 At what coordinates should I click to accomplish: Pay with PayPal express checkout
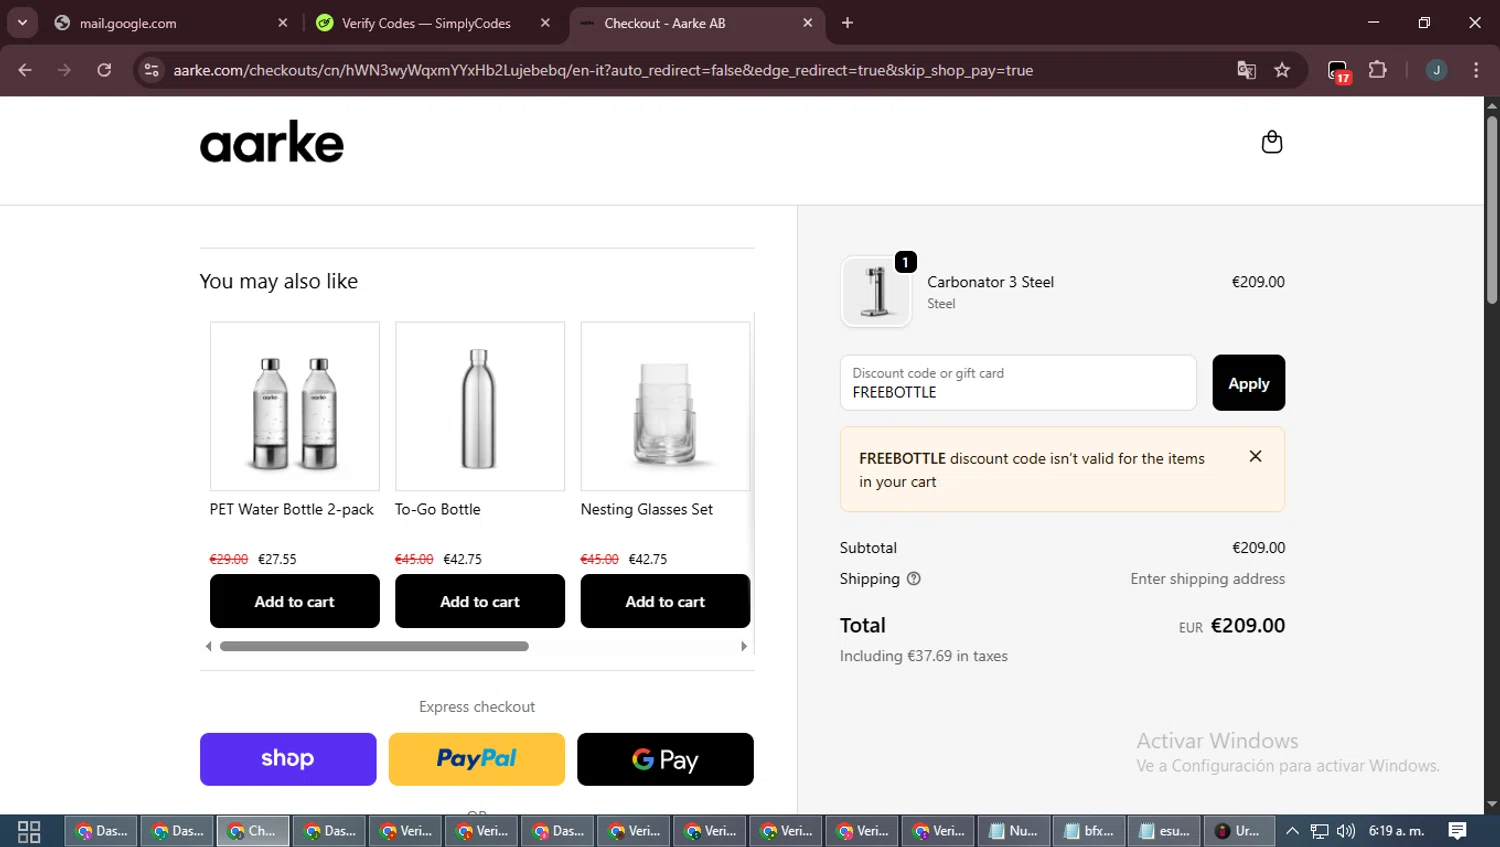point(477,759)
